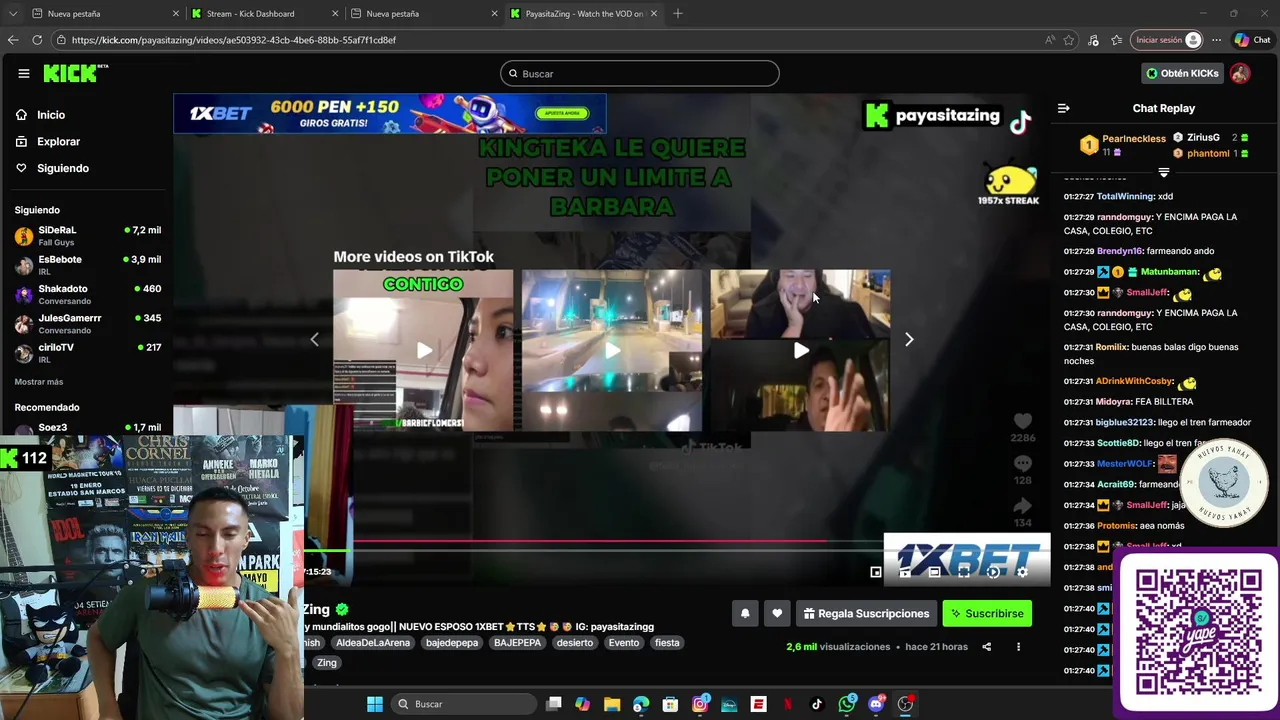This screenshot has width=1280, height=720.
Task: Click Iniciar sesión in browser toolbar
Action: (1166, 40)
